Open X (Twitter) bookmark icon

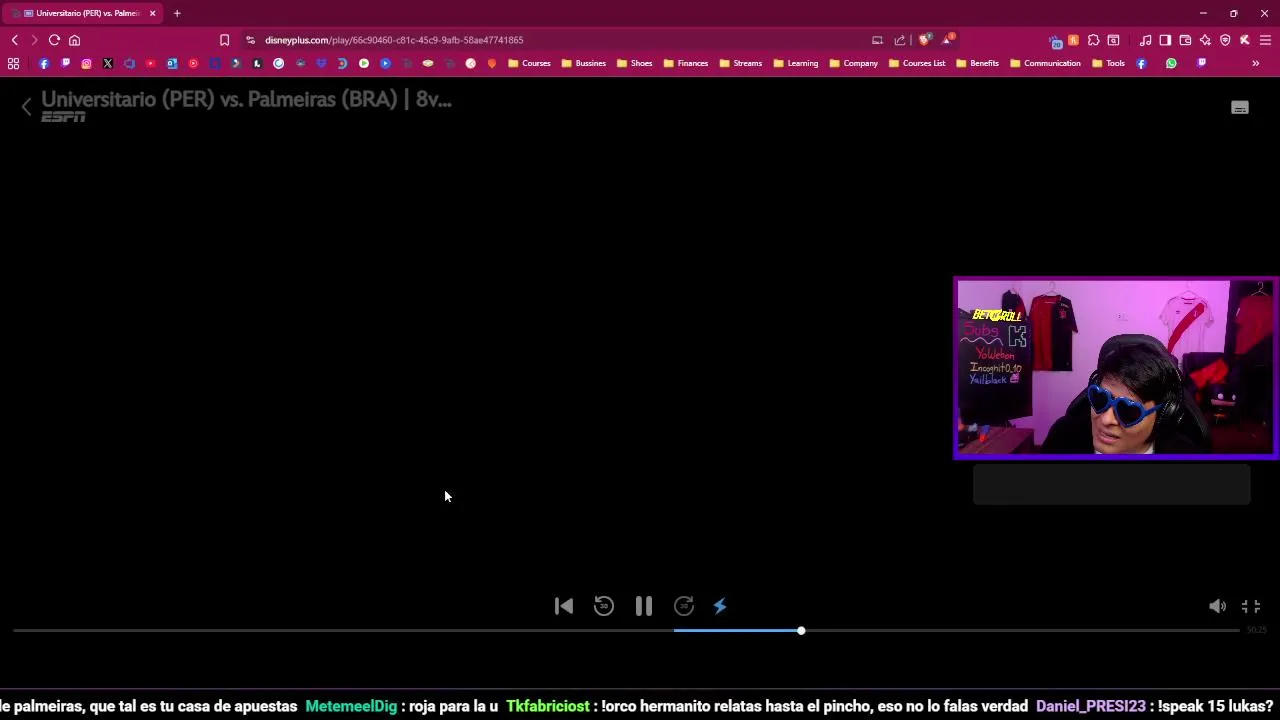108,63
